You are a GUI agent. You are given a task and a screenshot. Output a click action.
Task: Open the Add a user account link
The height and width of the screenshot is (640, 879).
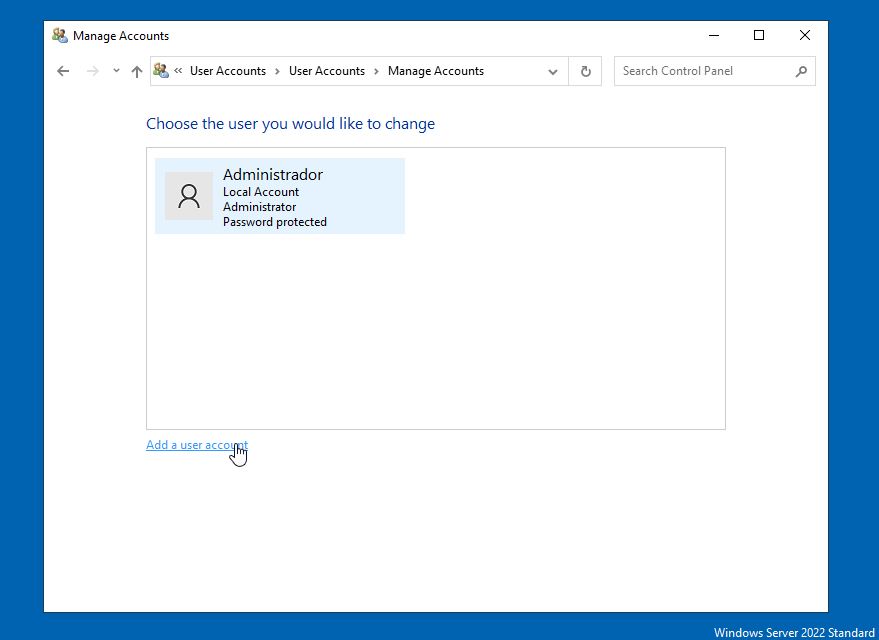[196, 445]
